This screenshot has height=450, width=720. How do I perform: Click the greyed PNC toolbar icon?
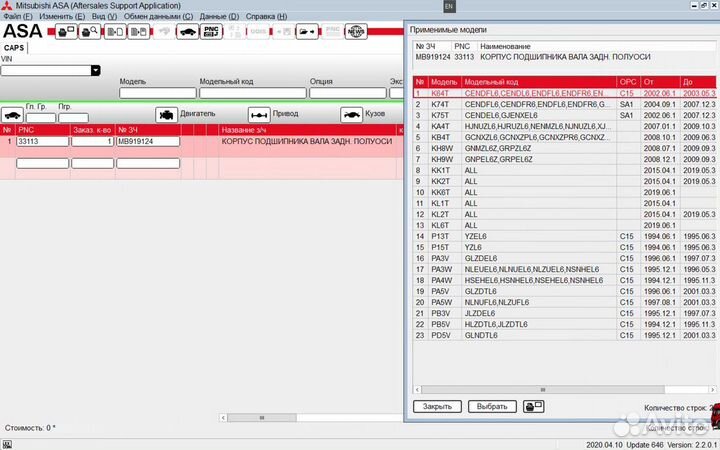pos(332,32)
